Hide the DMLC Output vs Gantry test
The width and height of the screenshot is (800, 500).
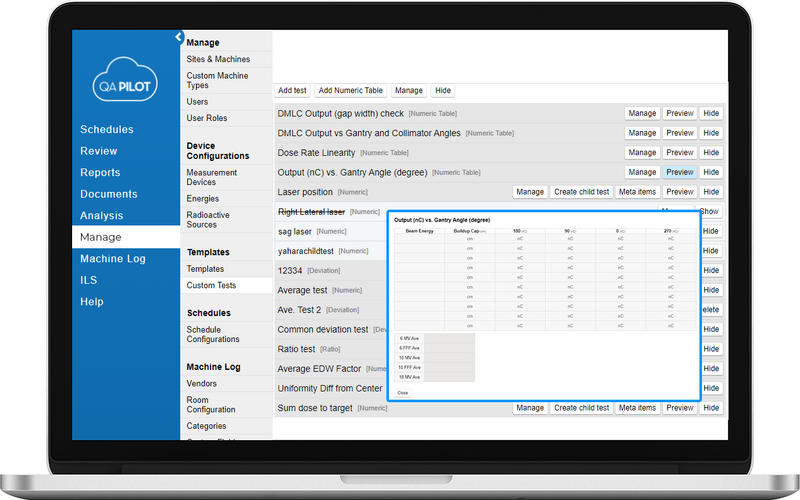(710, 133)
